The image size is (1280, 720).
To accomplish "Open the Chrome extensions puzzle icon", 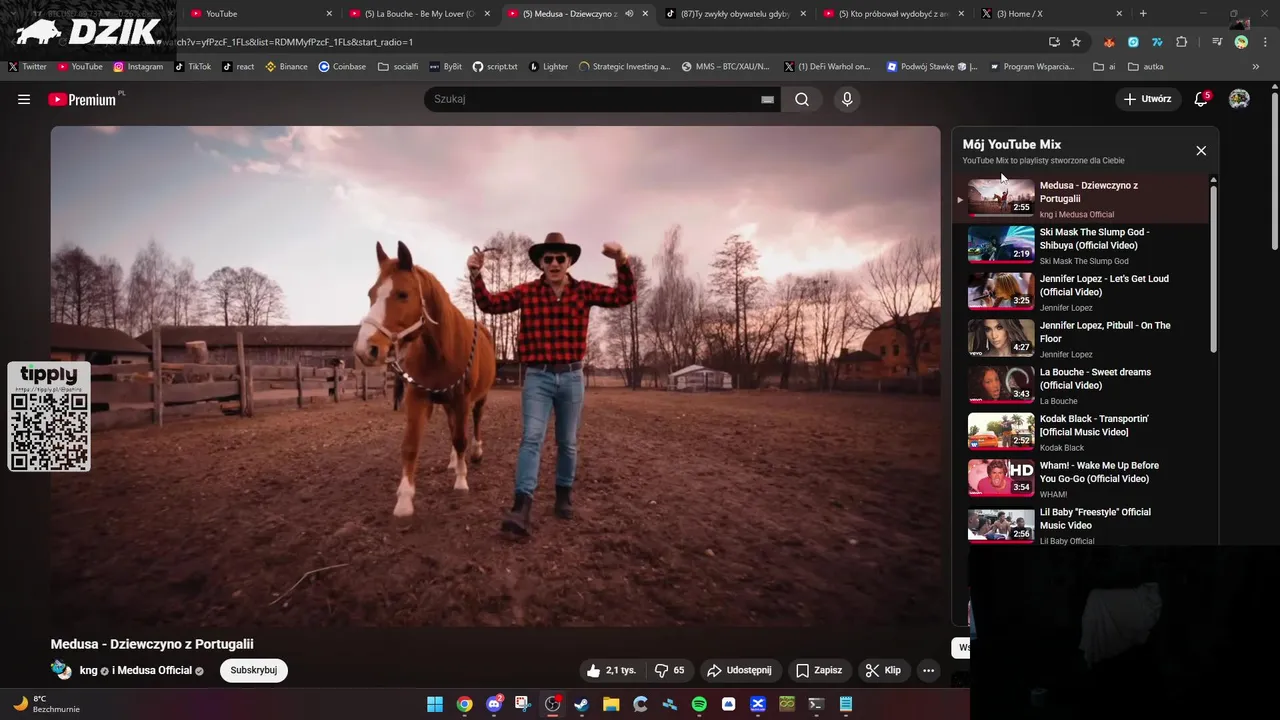I will click(x=1182, y=42).
